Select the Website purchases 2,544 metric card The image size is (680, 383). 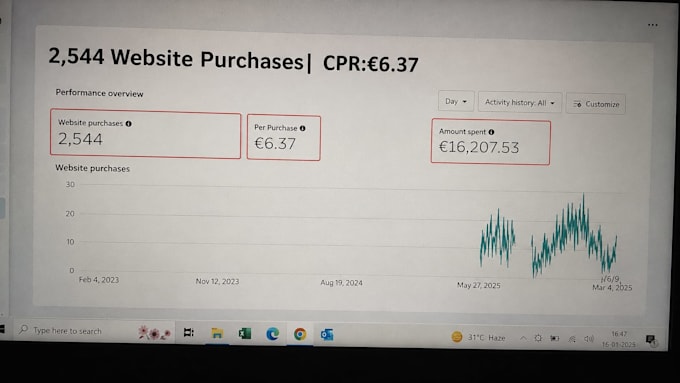click(x=145, y=134)
